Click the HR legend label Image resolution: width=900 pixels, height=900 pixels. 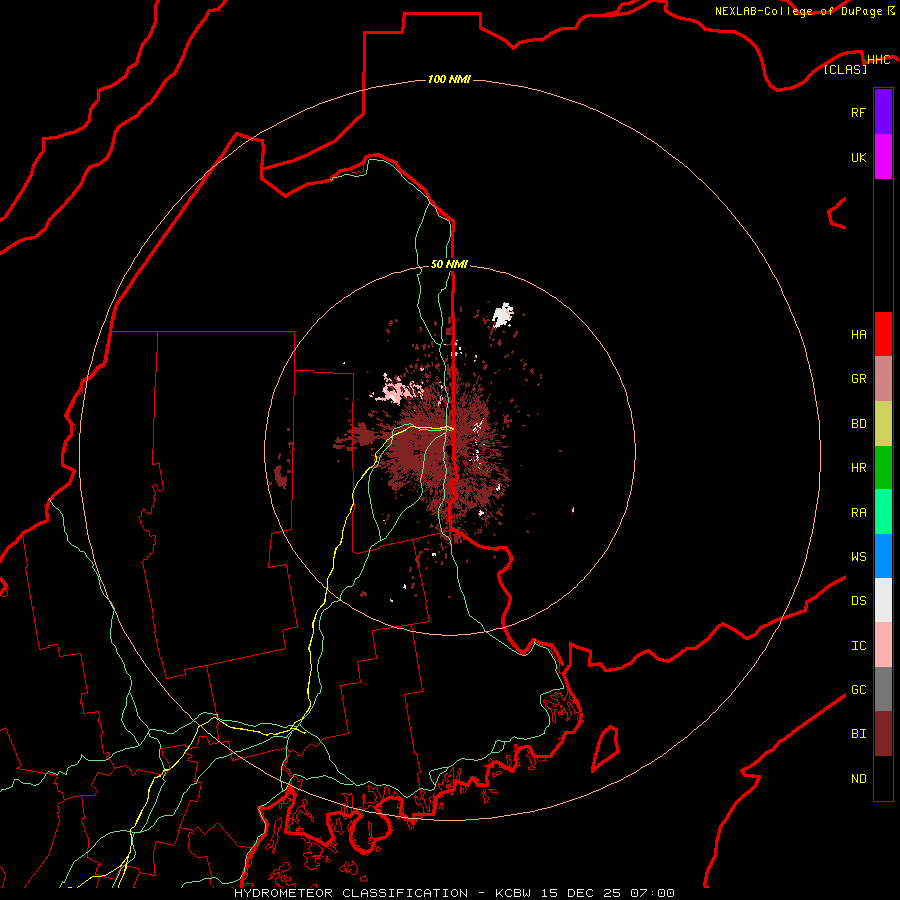858,468
